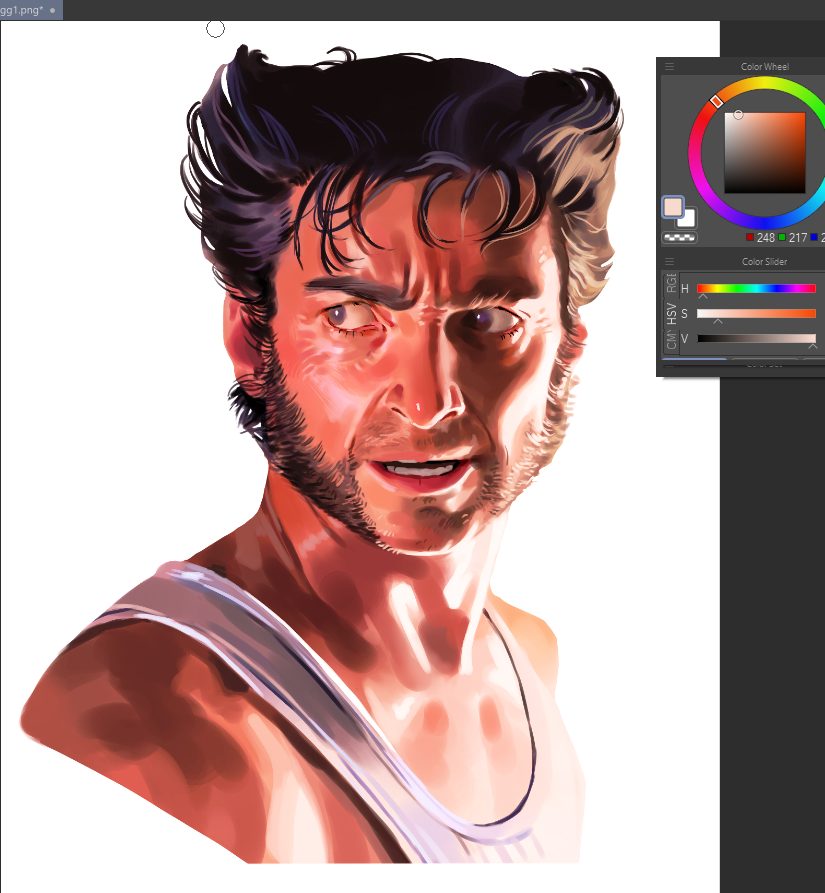Image resolution: width=825 pixels, height=893 pixels.
Task: Select the gg1.png canvas tab
Action: coord(31,10)
